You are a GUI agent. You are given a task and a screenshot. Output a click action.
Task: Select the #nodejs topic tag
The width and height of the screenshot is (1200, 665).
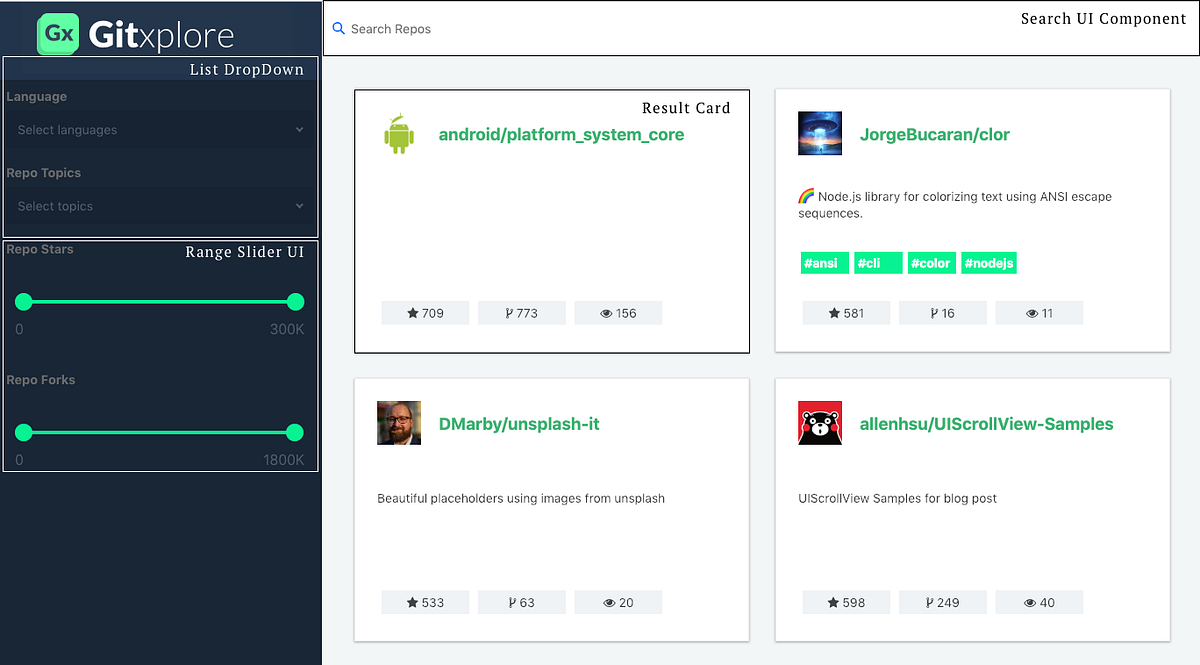tap(988, 262)
